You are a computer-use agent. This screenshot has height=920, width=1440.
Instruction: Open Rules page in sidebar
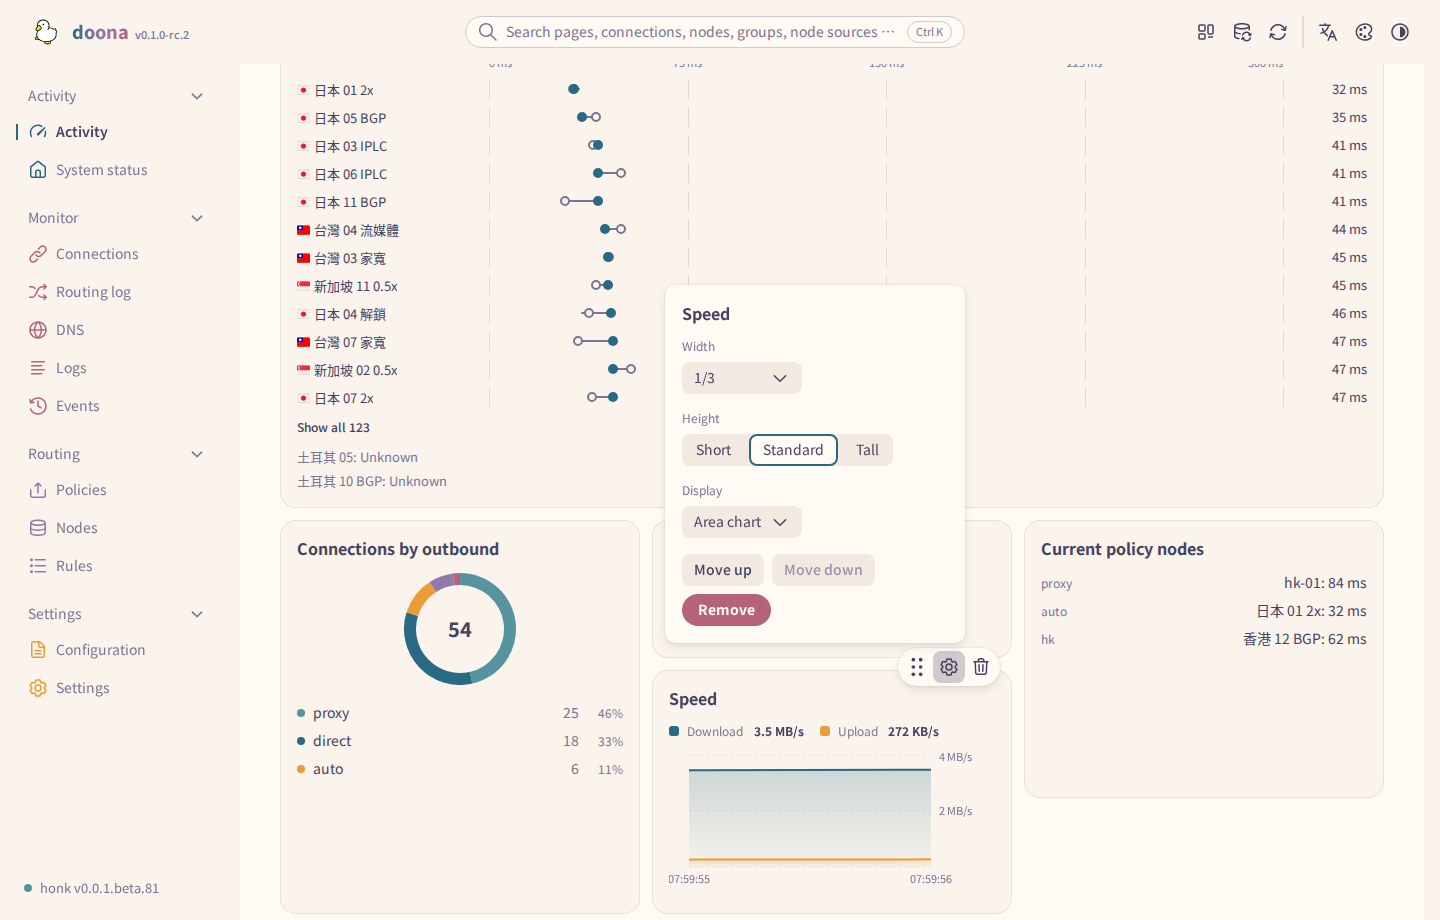click(x=74, y=566)
